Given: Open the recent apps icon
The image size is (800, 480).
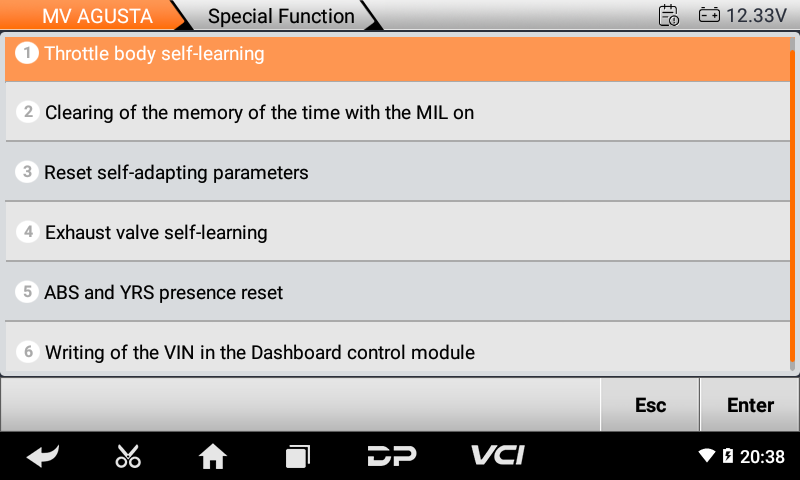Looking at the screenshot, I should point(297,457).
